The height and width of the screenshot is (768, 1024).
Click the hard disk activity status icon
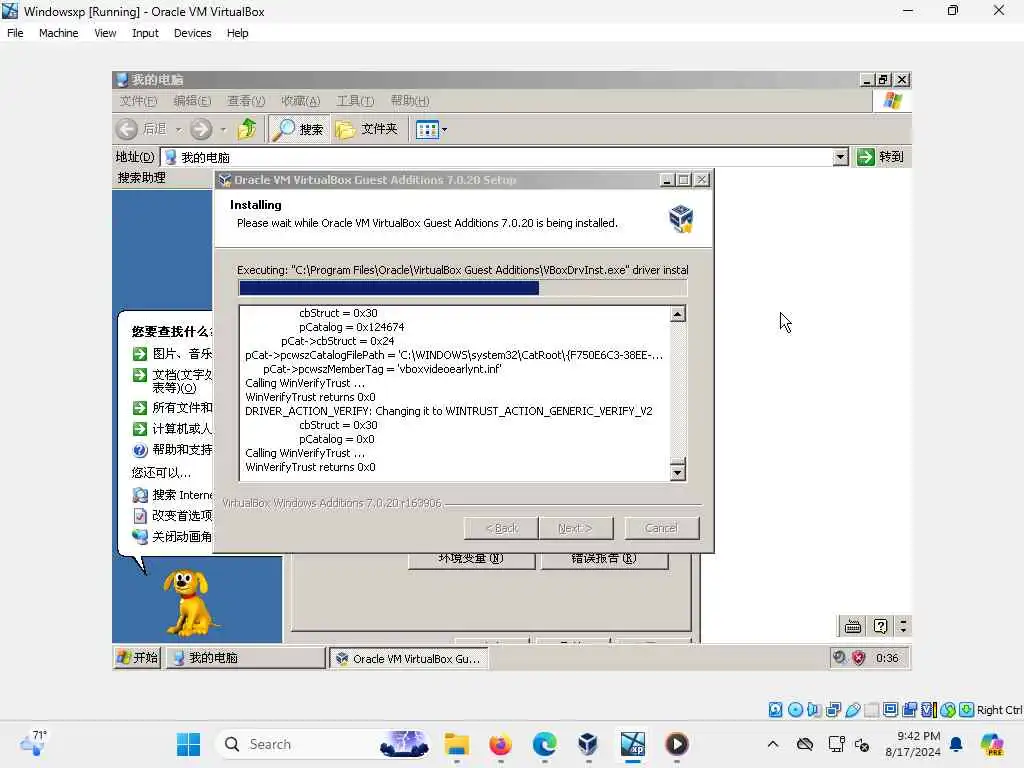[x=775, y=710]
